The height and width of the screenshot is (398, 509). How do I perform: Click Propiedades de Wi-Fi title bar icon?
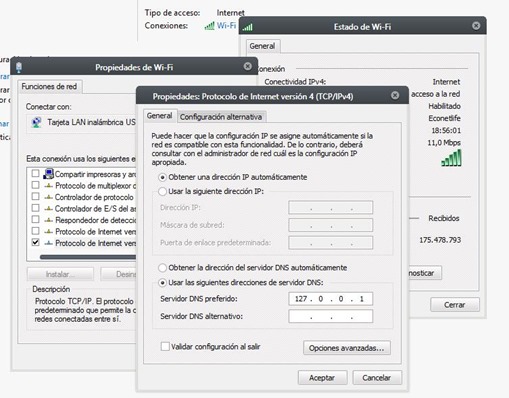19,67
